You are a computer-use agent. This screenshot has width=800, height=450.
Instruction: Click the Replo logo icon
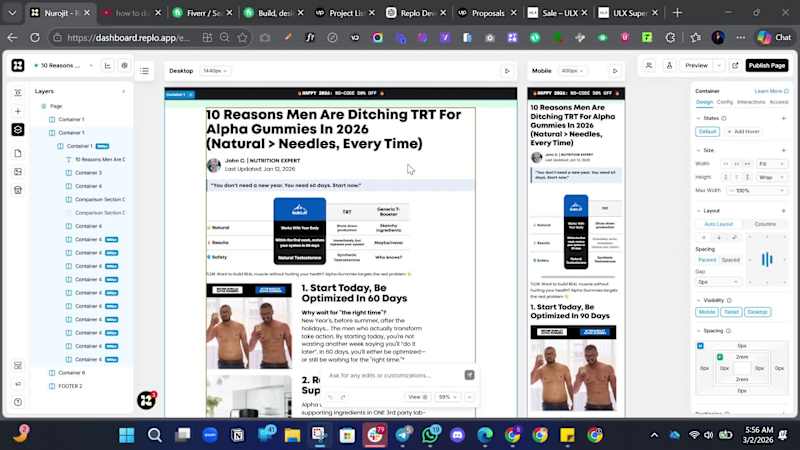pyautogui.click(x=18, y=65)
